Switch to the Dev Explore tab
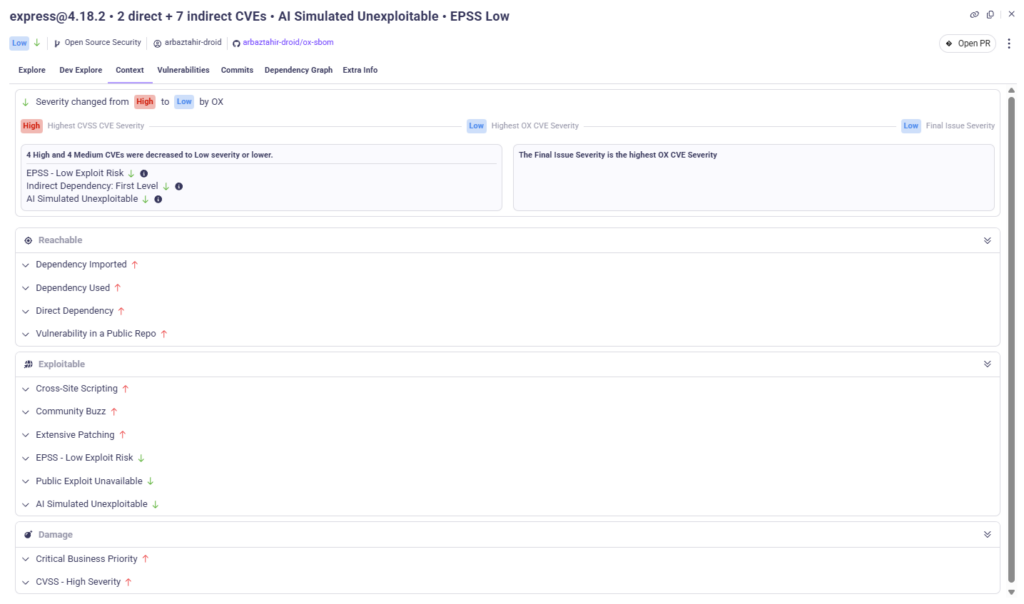Viewport: 1024px width, 604px height. click(x=80, y=70)
